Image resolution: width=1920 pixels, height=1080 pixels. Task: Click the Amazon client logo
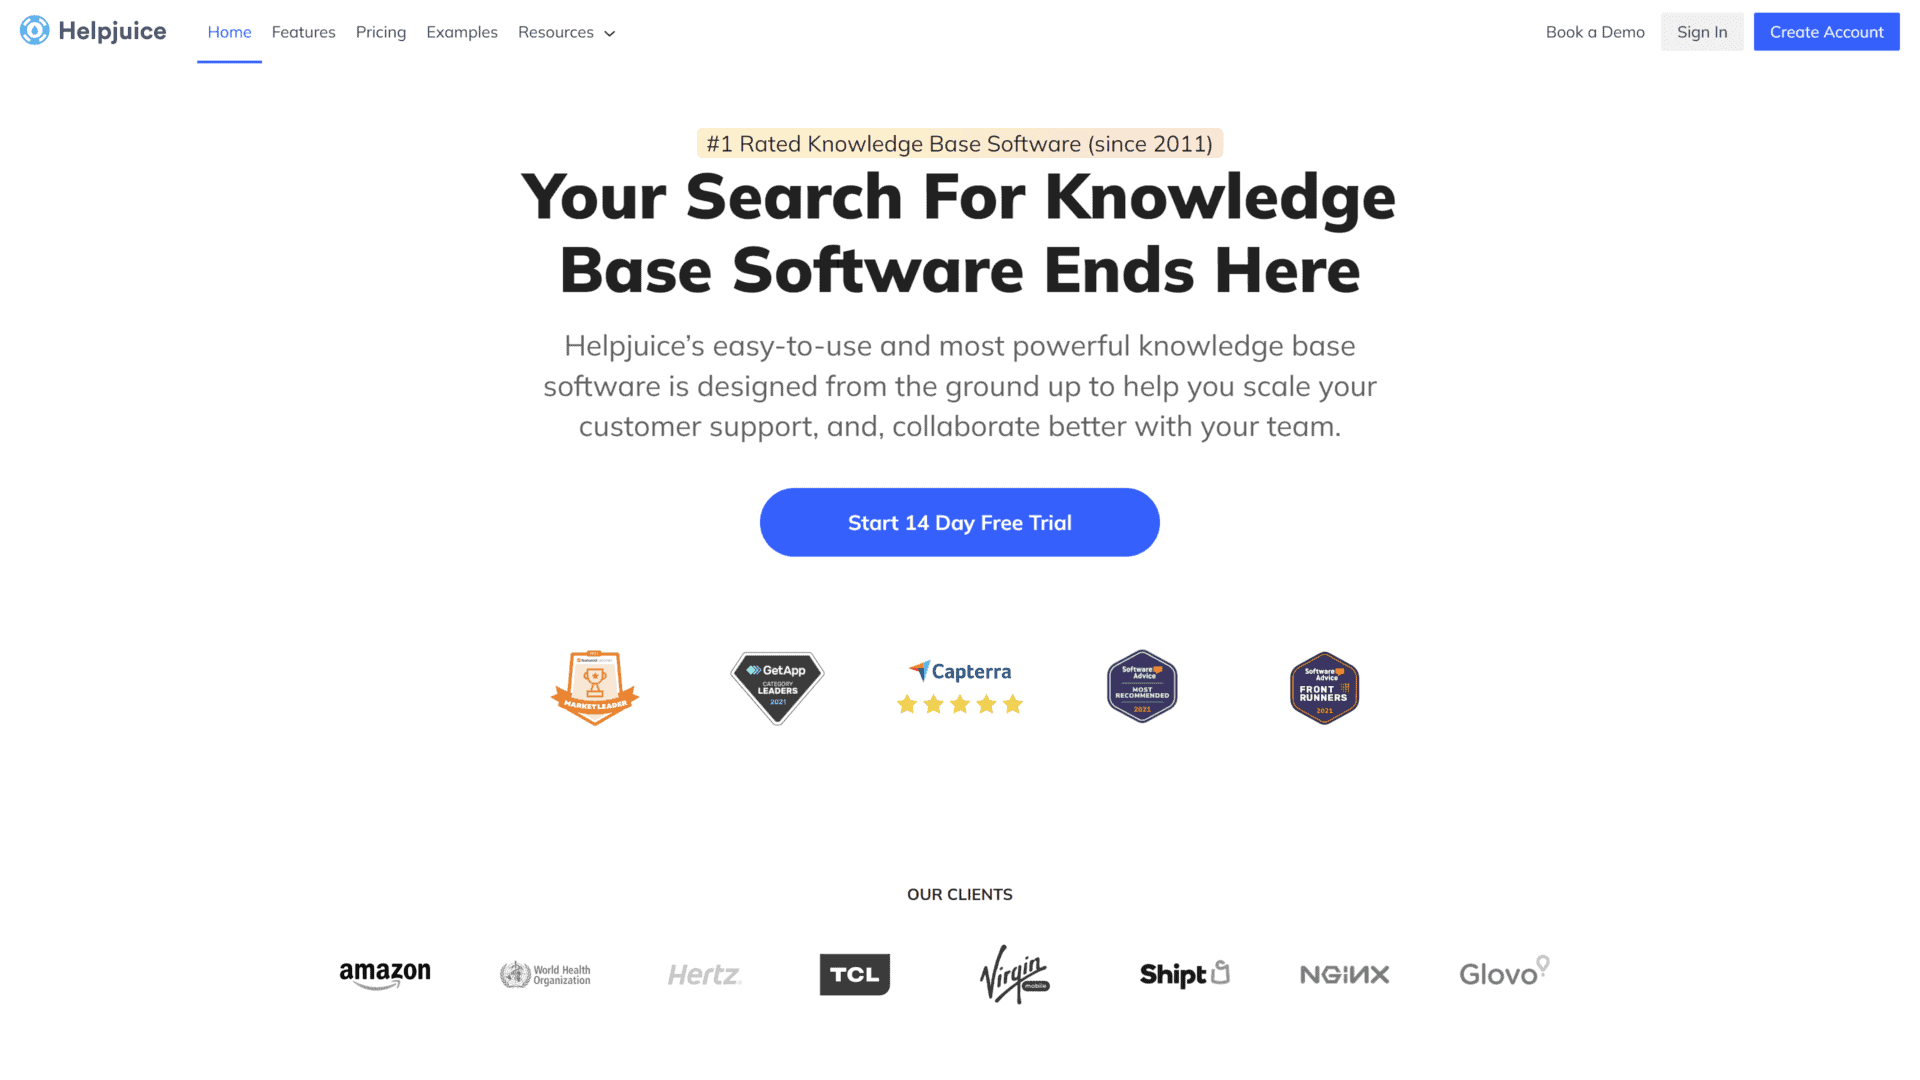384,973
